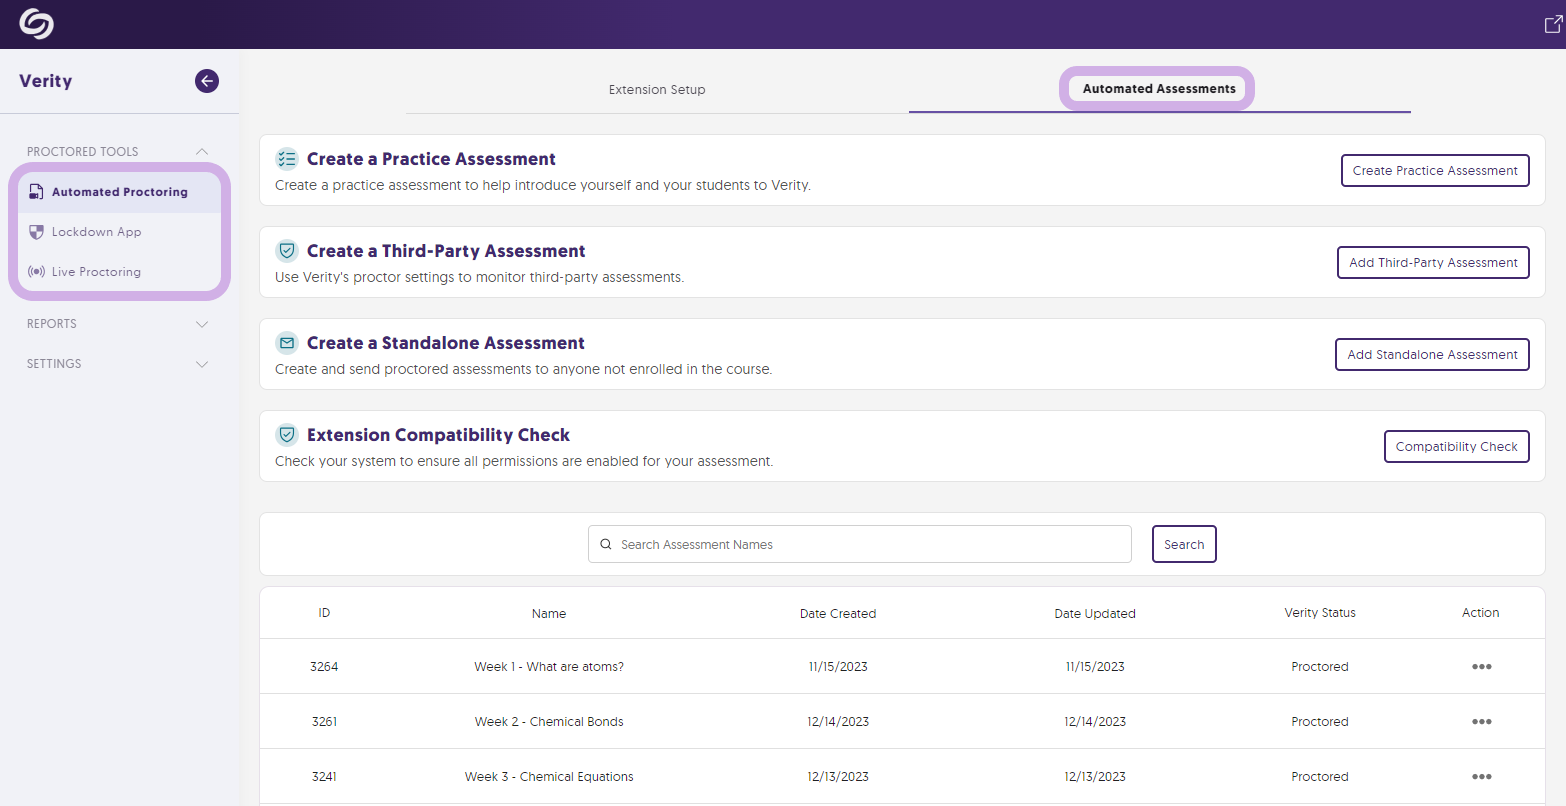Image resolution: width=1566 pixels, height=806 pixels.
Task: Open Lockdown App via its shield icon
Action: click(x=36, y=231)
